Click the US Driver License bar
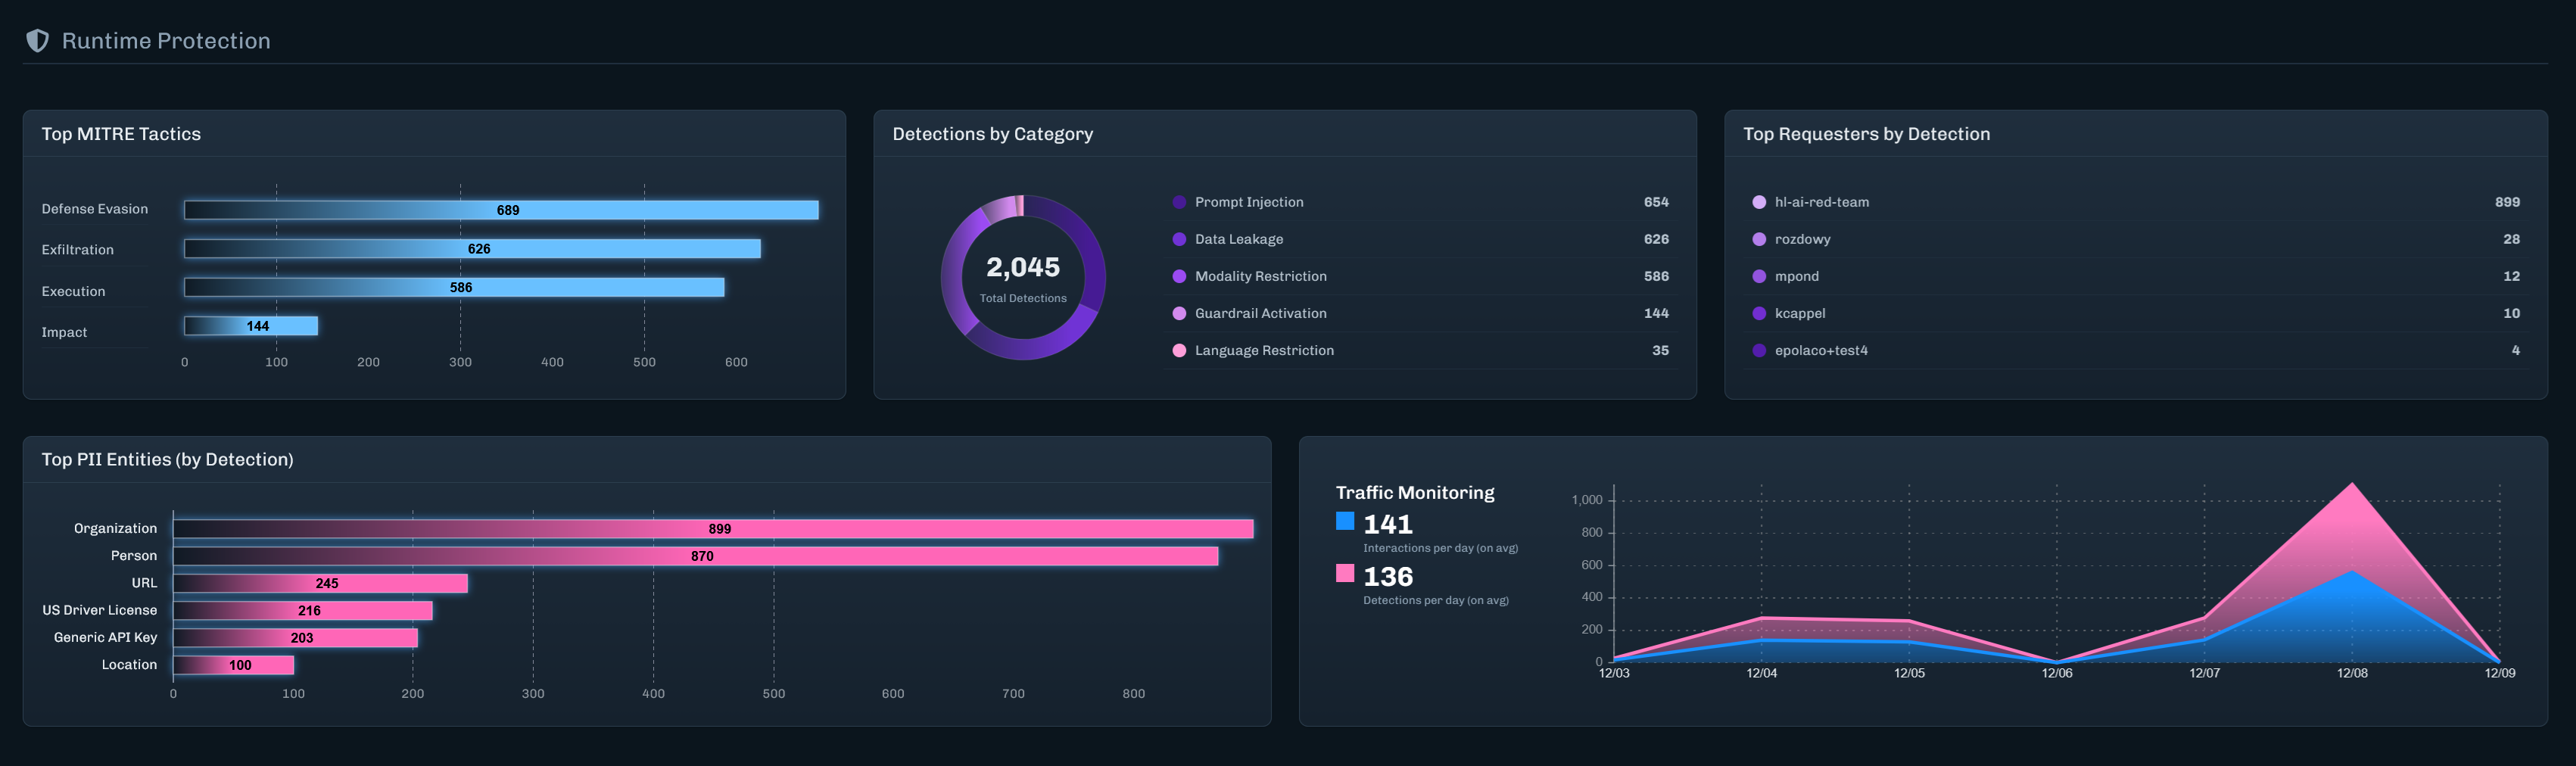The height and width of the screenshot is (766, 2576). coord(303,610)
